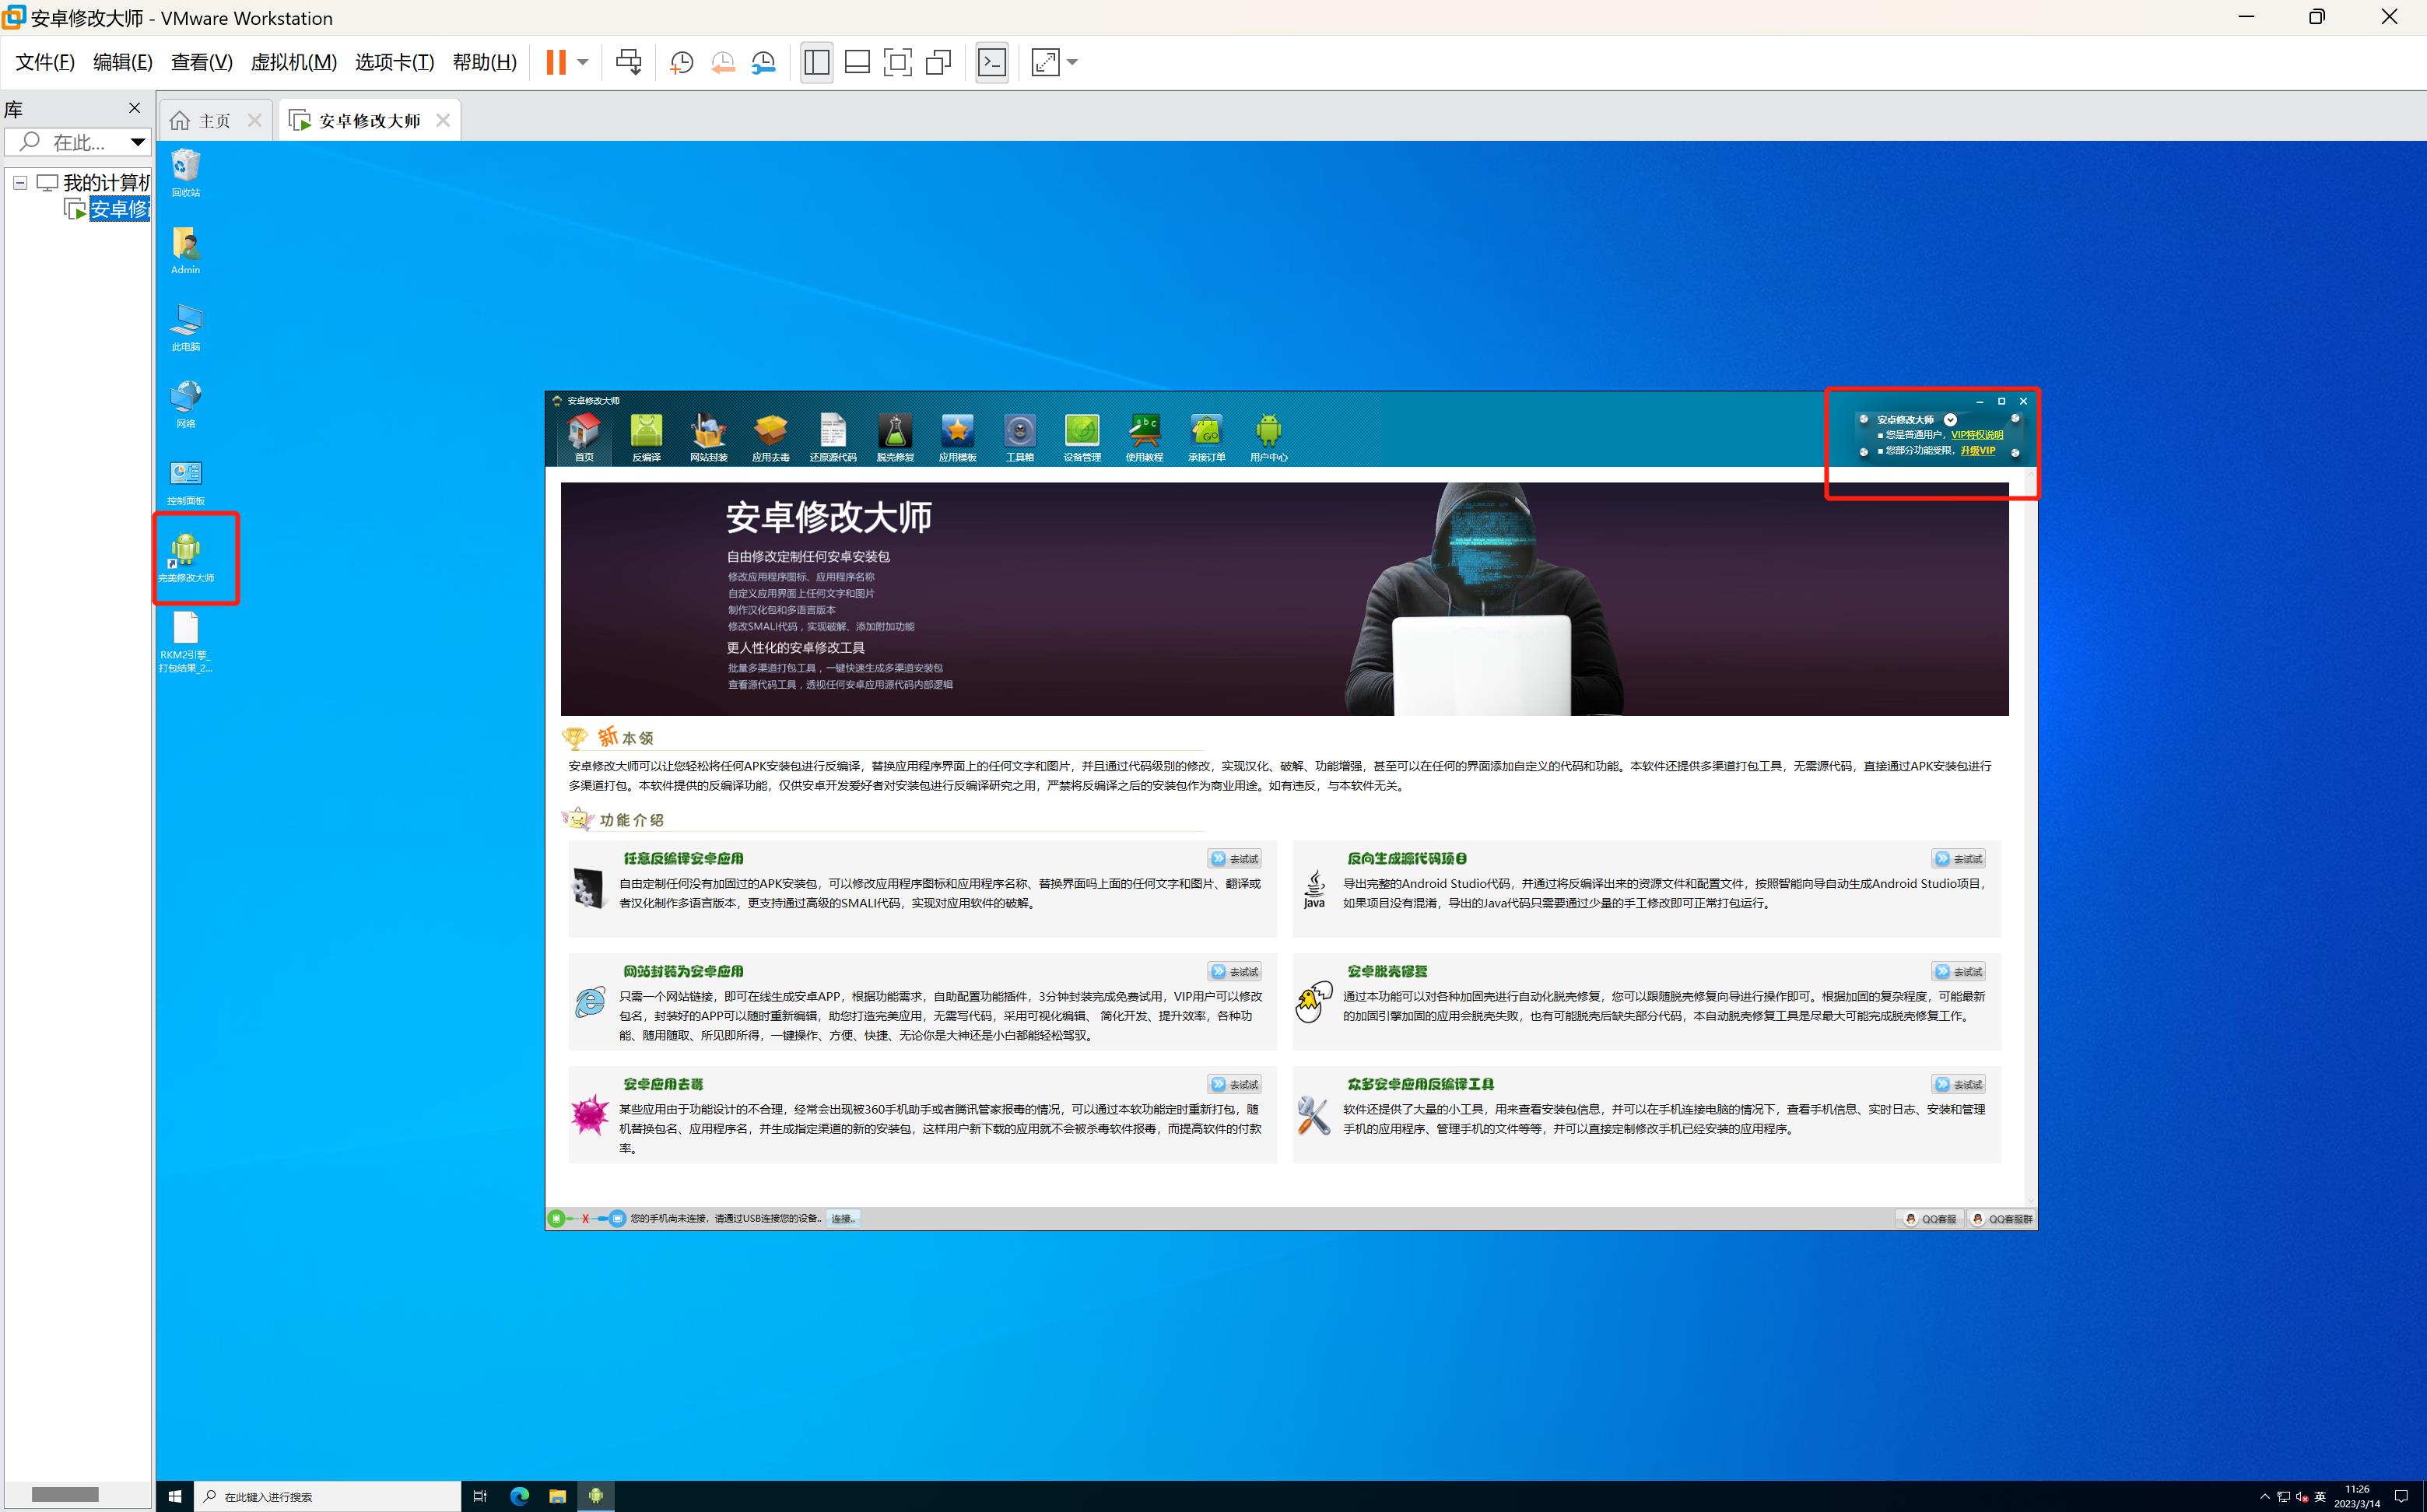Open the 工具箱 toolbox icon
This screenshot has height=1512, width=2427.
[x=1019, y=437]
